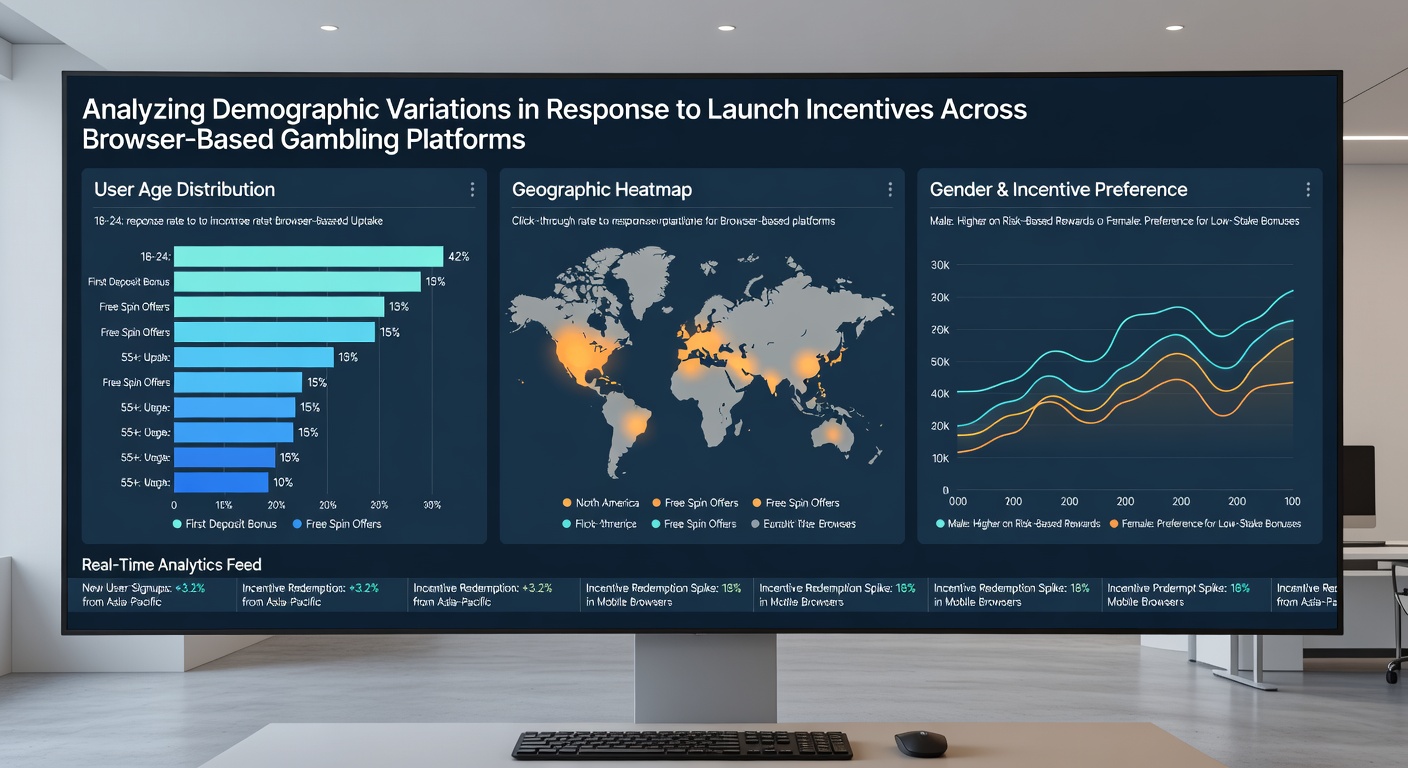Toggle gray browser legend entry on heatmap
Image resolution: width=1408 pixels, height=768 pixels.
[x=803, y=524]
